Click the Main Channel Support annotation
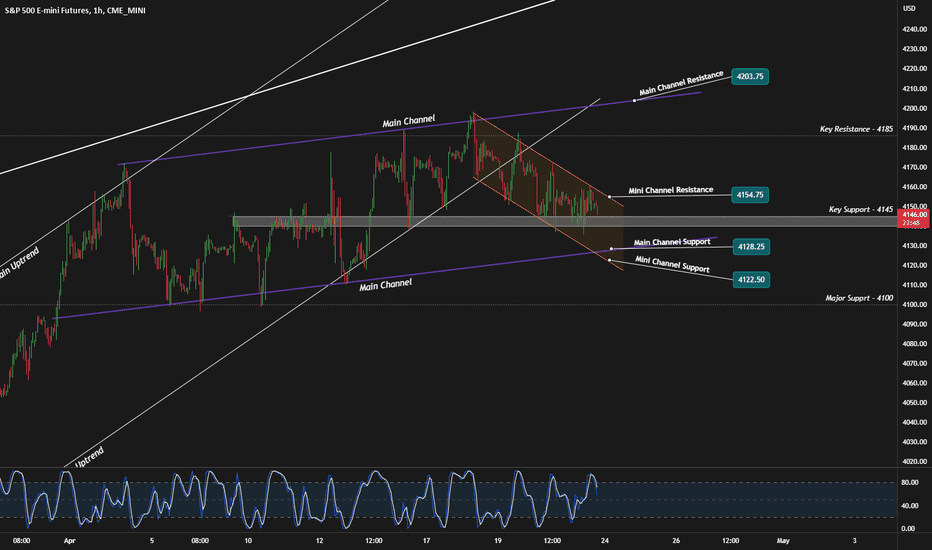932x550 pixels. tap(672, 242)
